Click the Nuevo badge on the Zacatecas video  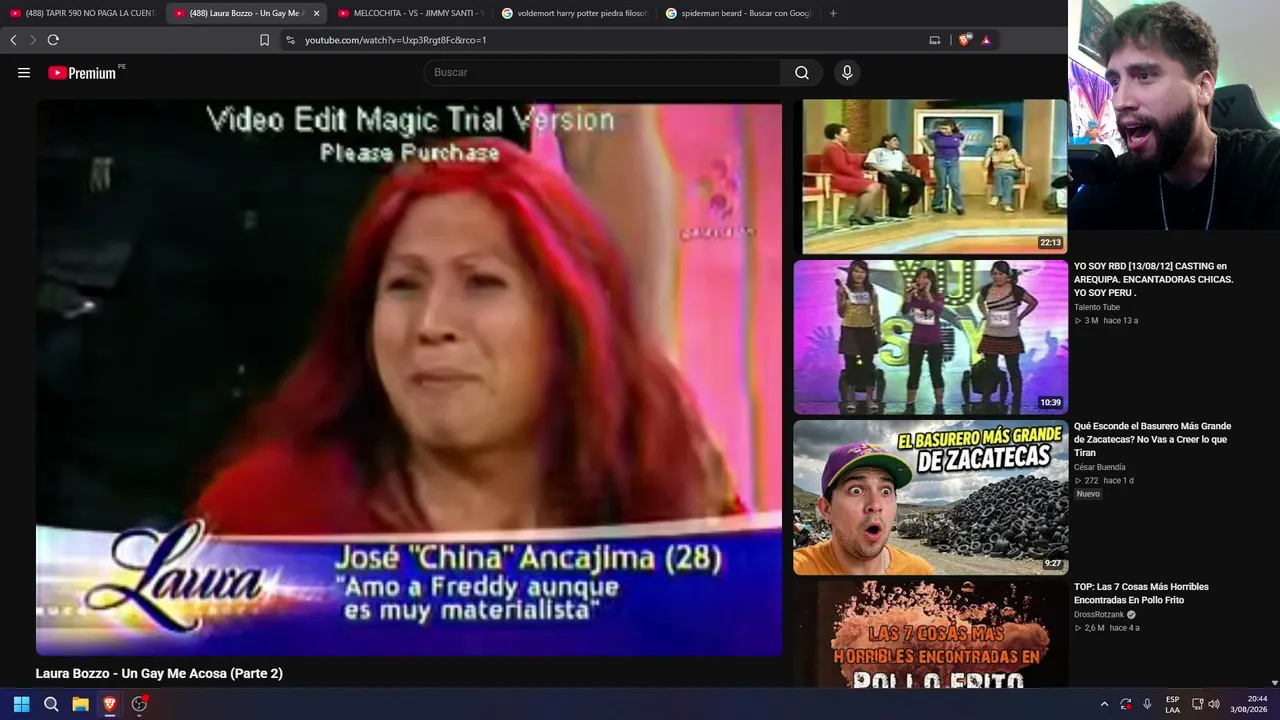coord(1088,494)
